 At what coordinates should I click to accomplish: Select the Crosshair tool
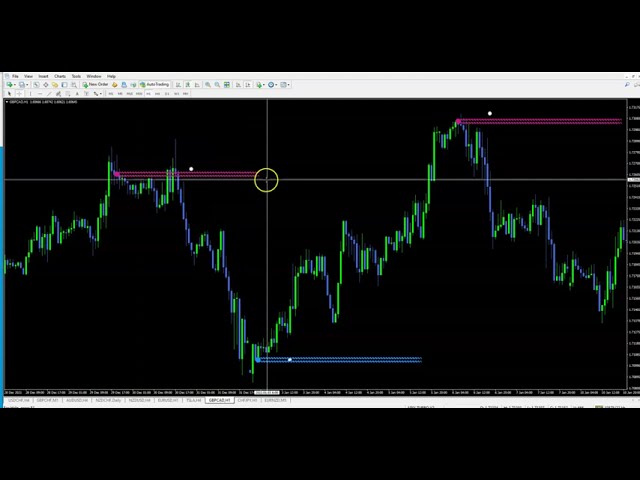[x=20, y=94]
